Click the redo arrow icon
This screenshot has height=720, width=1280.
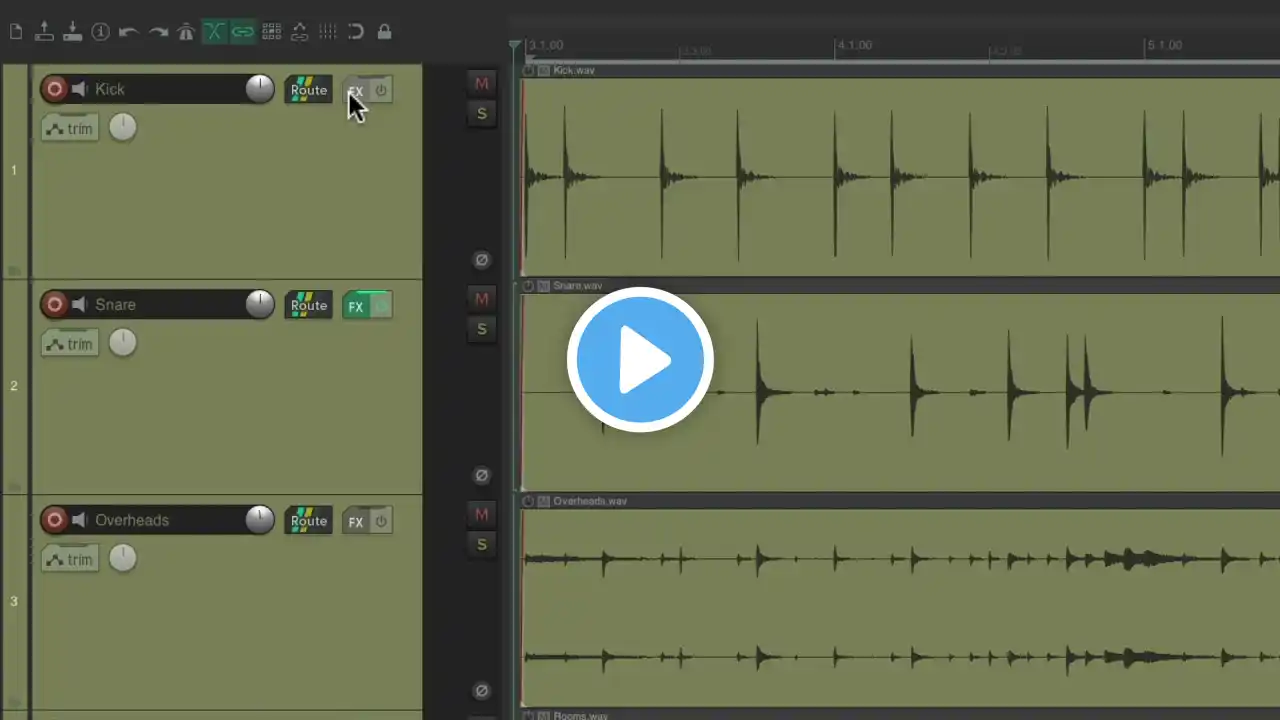coord(158,32)
